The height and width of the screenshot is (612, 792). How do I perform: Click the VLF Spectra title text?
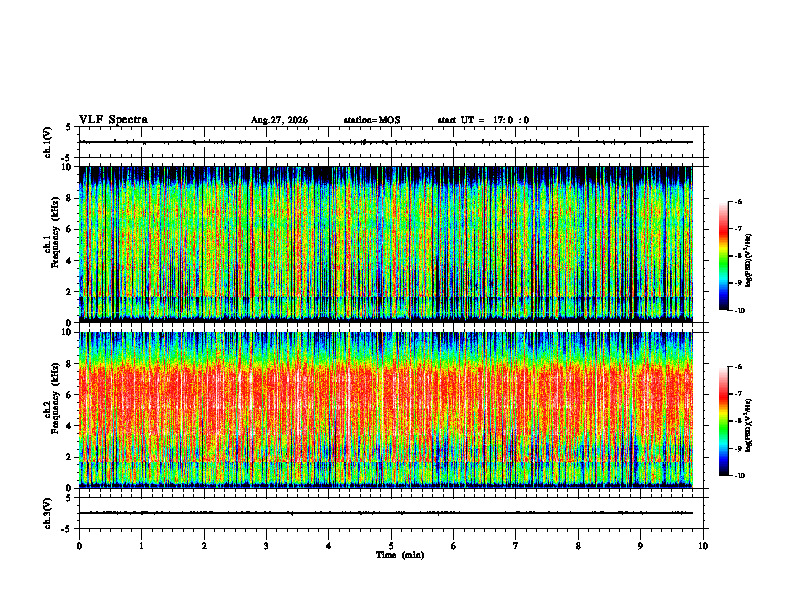pyautogui.click(x=113, y=120)
